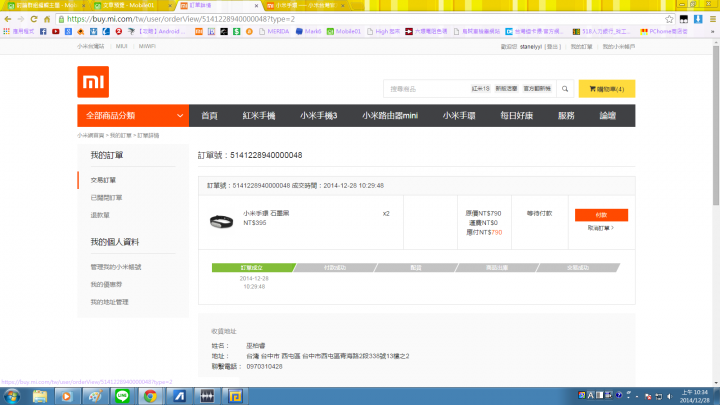The height and width of the screenshot is (405, 720).
Task: Open the 論壇 navigation item
Action: pyautogui.click(x=608, y=116)
